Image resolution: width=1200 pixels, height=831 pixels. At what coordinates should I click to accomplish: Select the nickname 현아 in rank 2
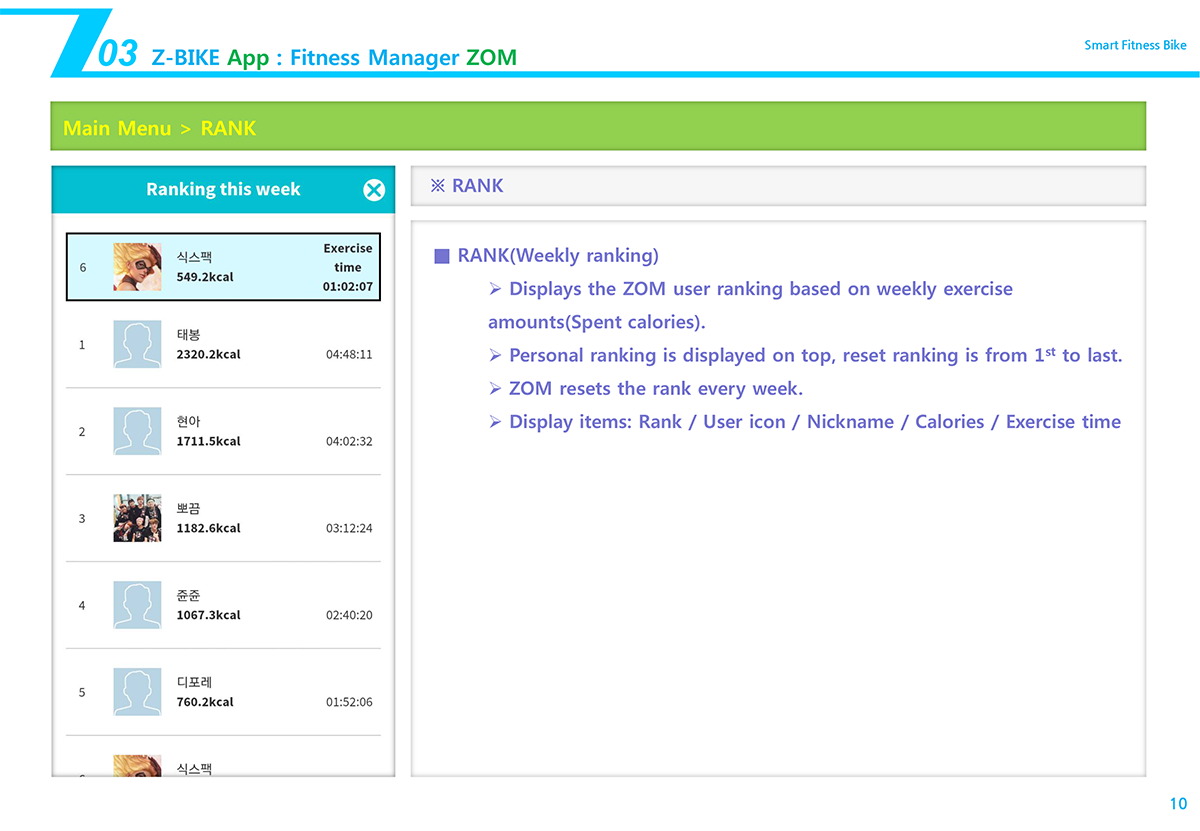(x=188, y=422)
